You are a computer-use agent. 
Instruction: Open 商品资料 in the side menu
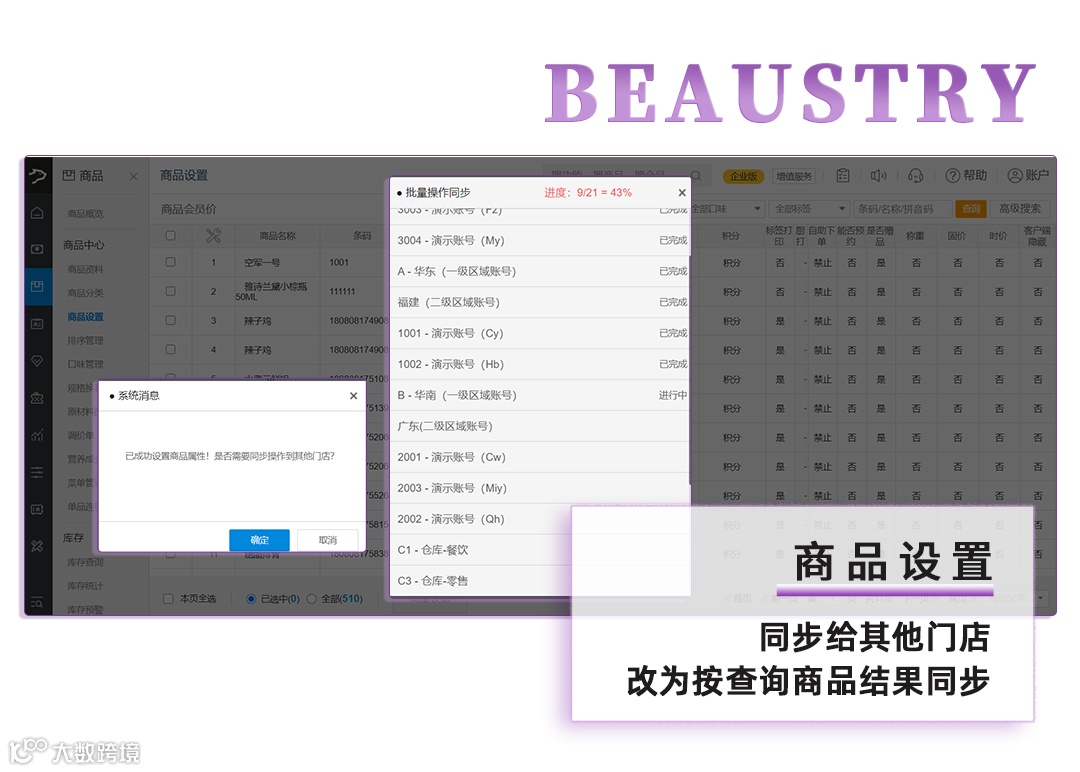coord(85,269)
